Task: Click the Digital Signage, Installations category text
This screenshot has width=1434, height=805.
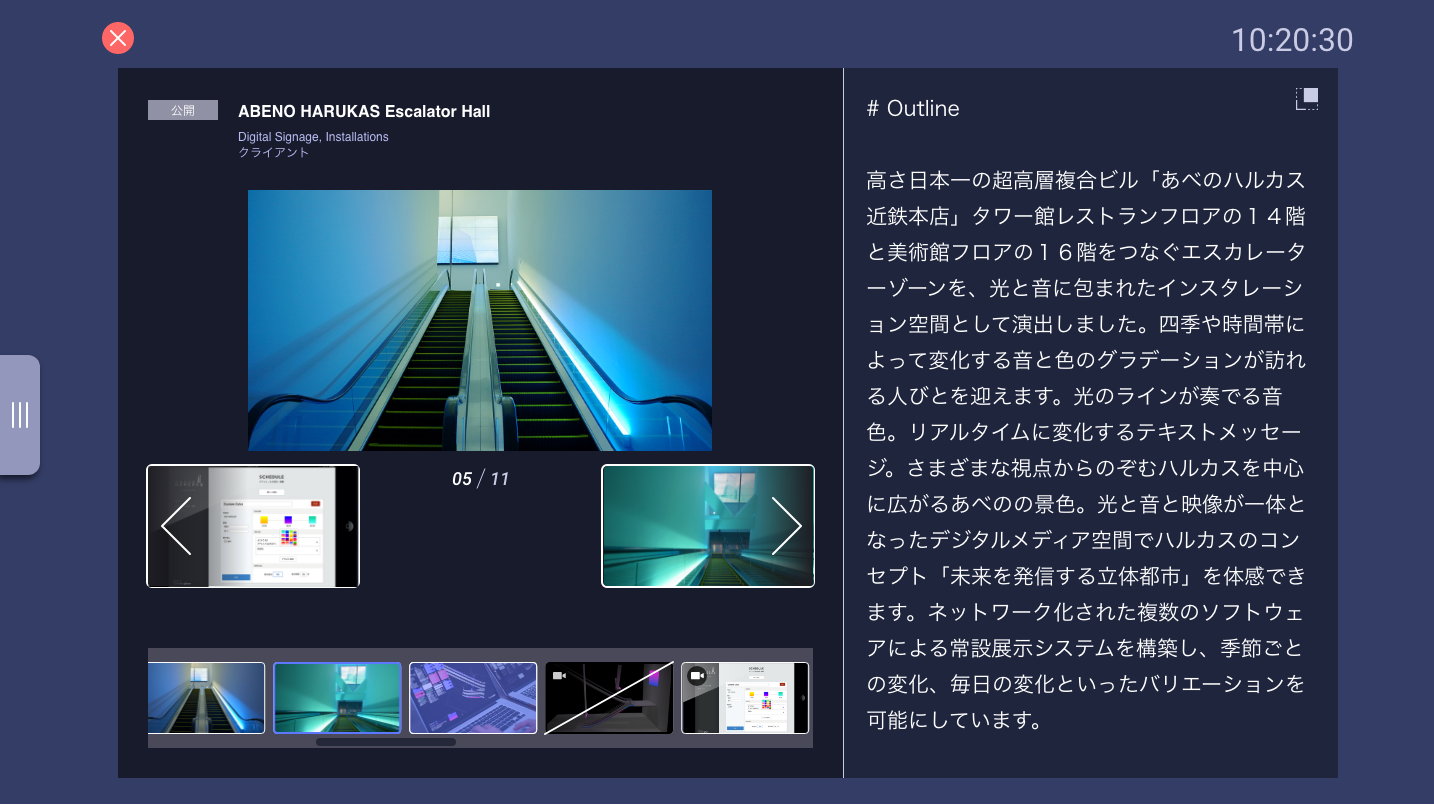Action: pos(313,137)
